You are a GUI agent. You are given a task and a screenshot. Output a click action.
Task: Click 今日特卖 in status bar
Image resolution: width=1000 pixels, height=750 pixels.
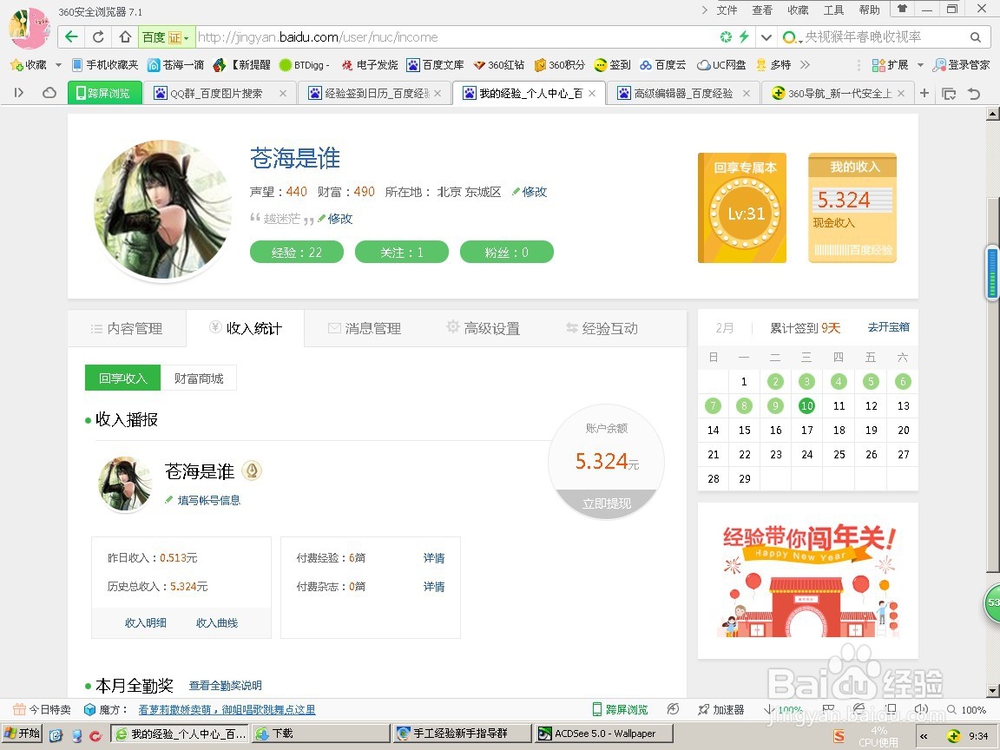click(x=42, y=710)
